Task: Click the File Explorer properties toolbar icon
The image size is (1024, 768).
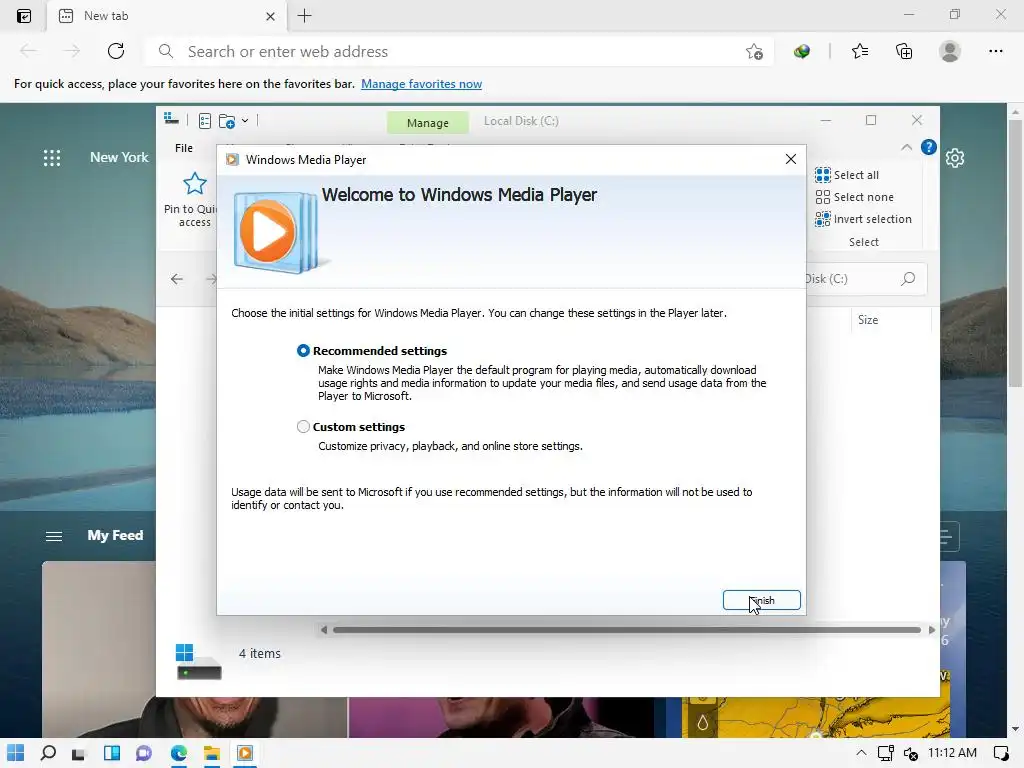Action: coord(204,121)
